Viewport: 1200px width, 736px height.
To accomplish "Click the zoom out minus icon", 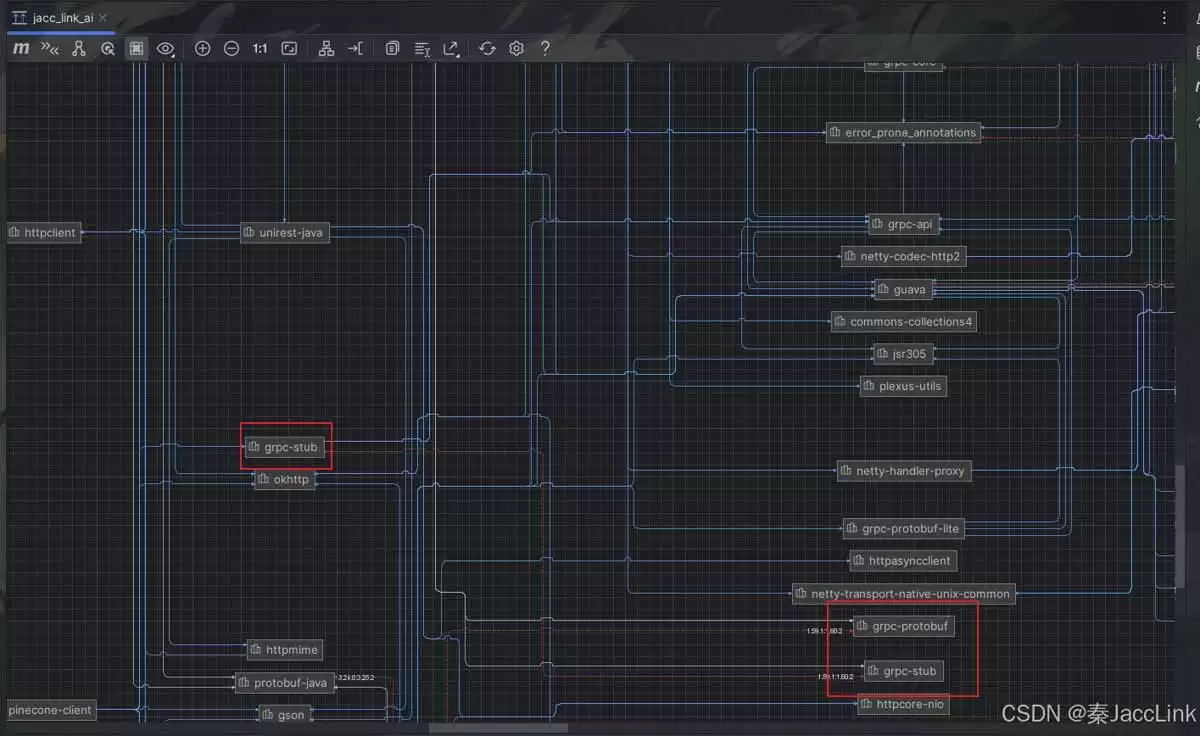I will (x=231, y=48).
